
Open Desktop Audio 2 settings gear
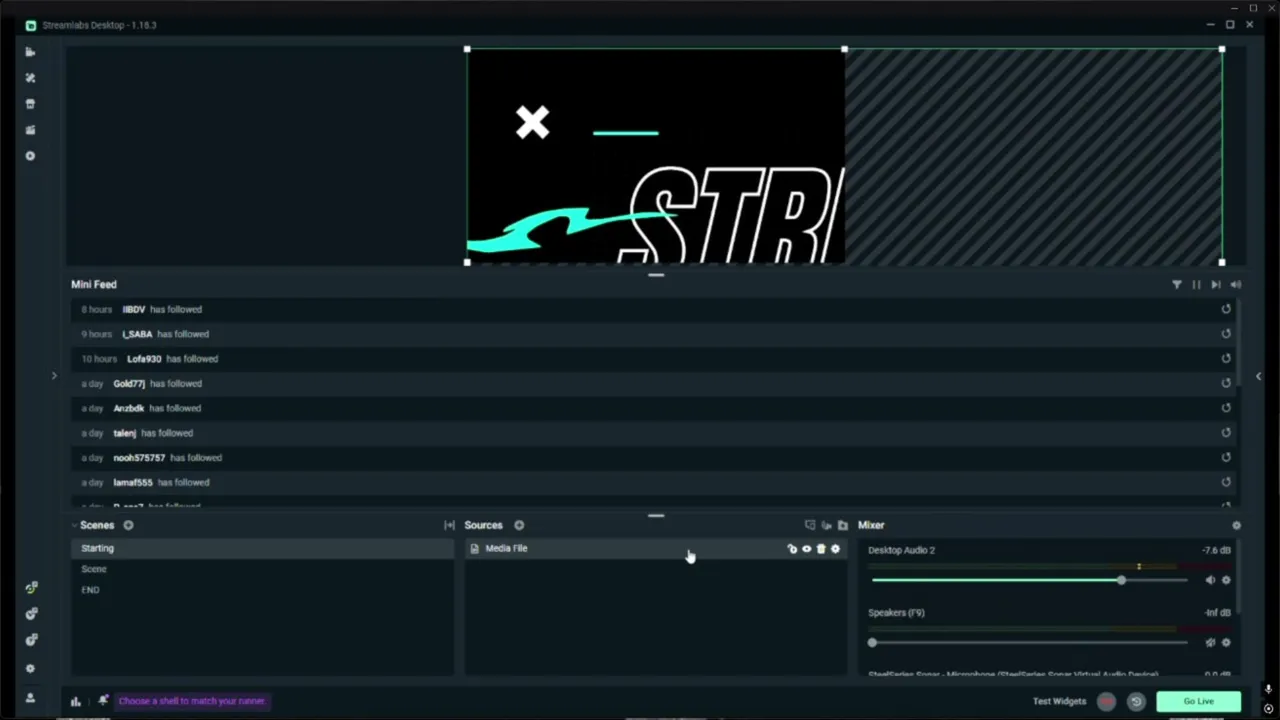click(x=1226, y=580)
